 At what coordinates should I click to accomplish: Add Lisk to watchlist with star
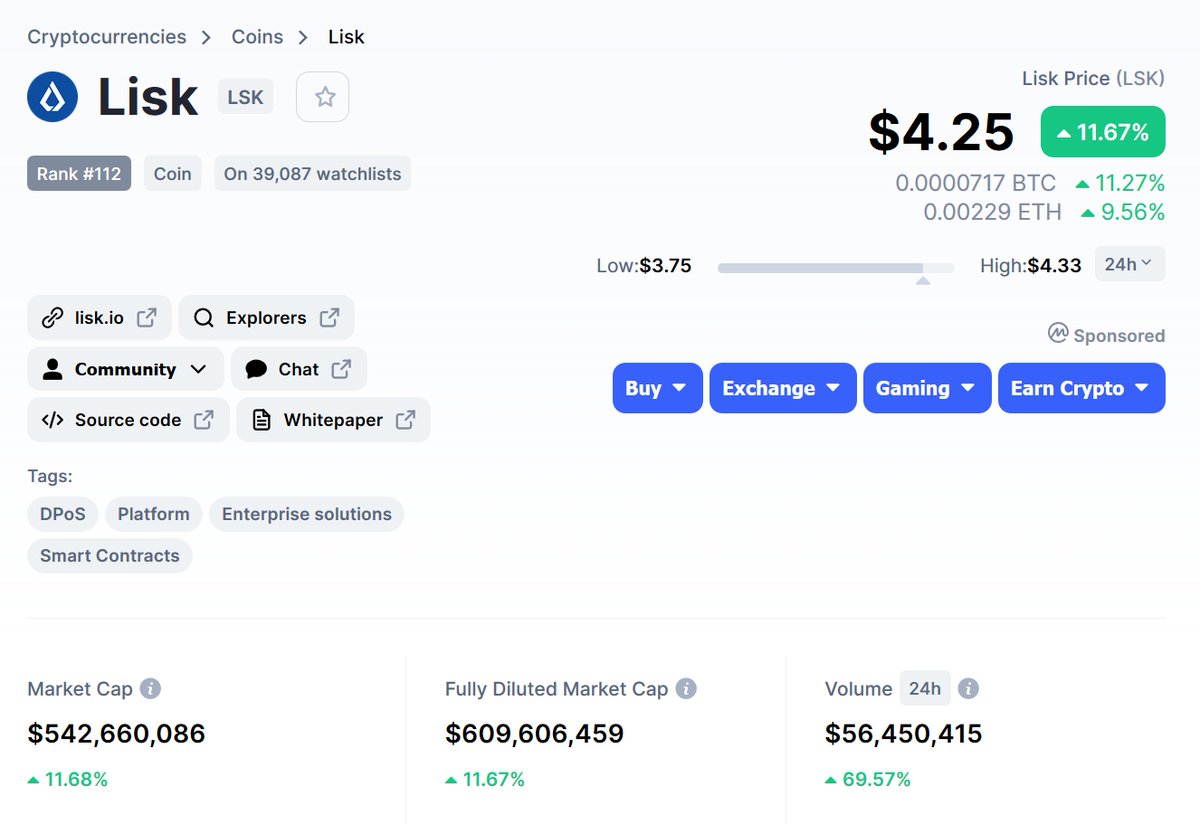point(323,97)
